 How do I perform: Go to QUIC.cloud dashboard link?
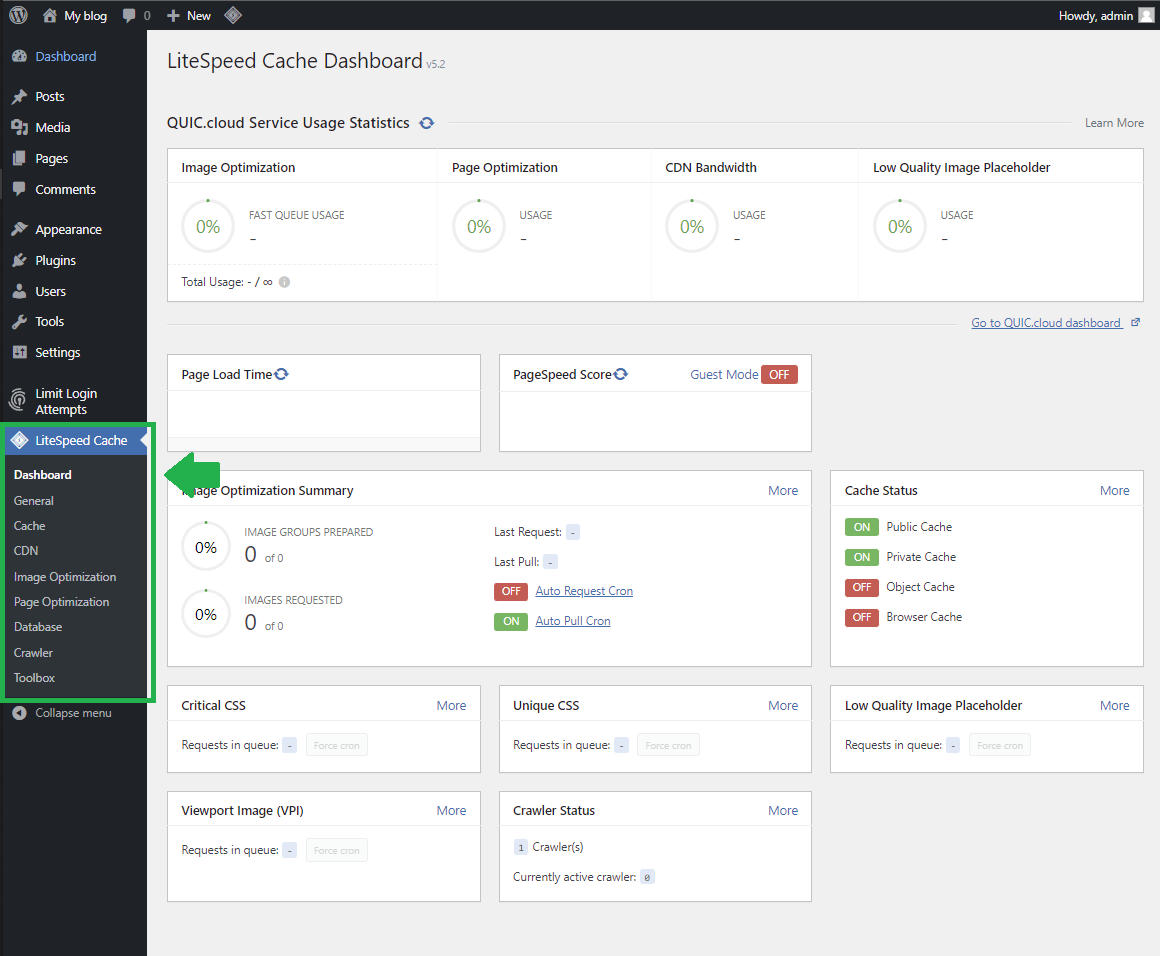[1046, 323]
